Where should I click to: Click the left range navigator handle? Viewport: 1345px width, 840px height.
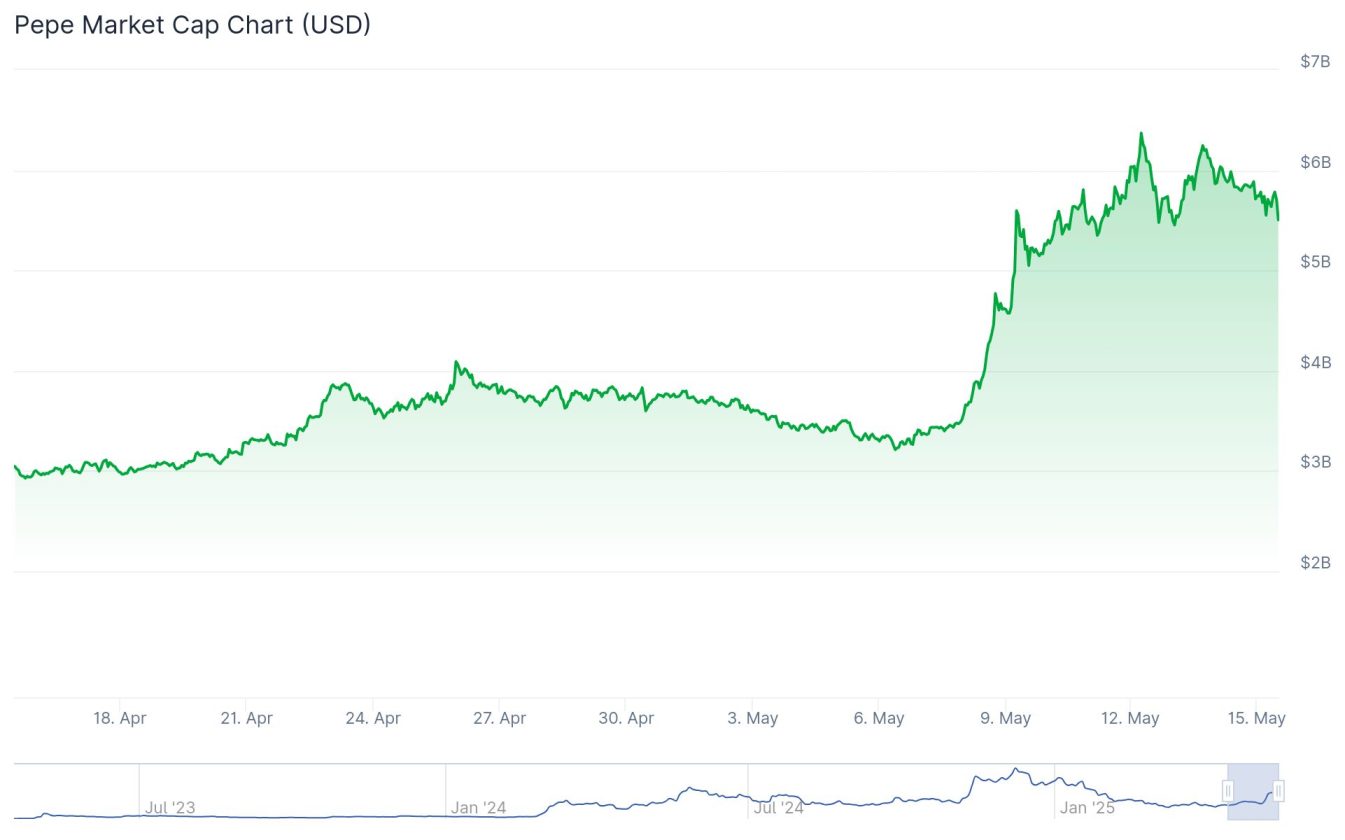(1228, 792)
